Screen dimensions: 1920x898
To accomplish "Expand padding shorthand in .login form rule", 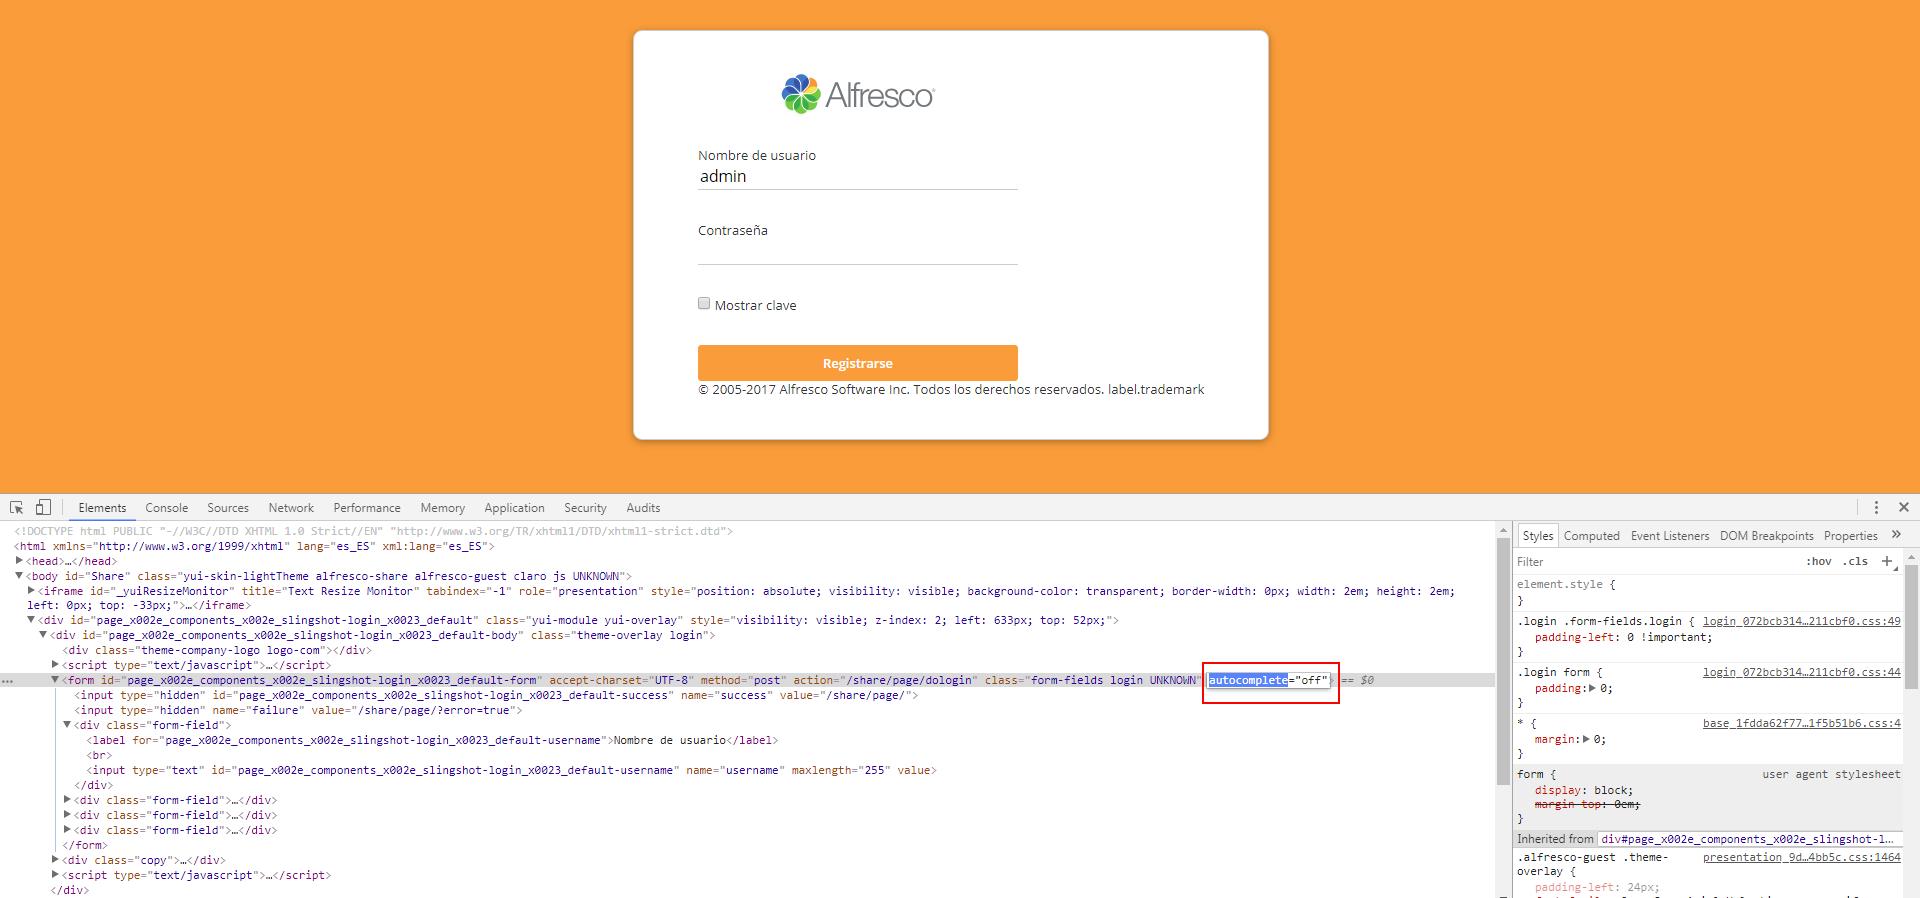I will 1592,688.
